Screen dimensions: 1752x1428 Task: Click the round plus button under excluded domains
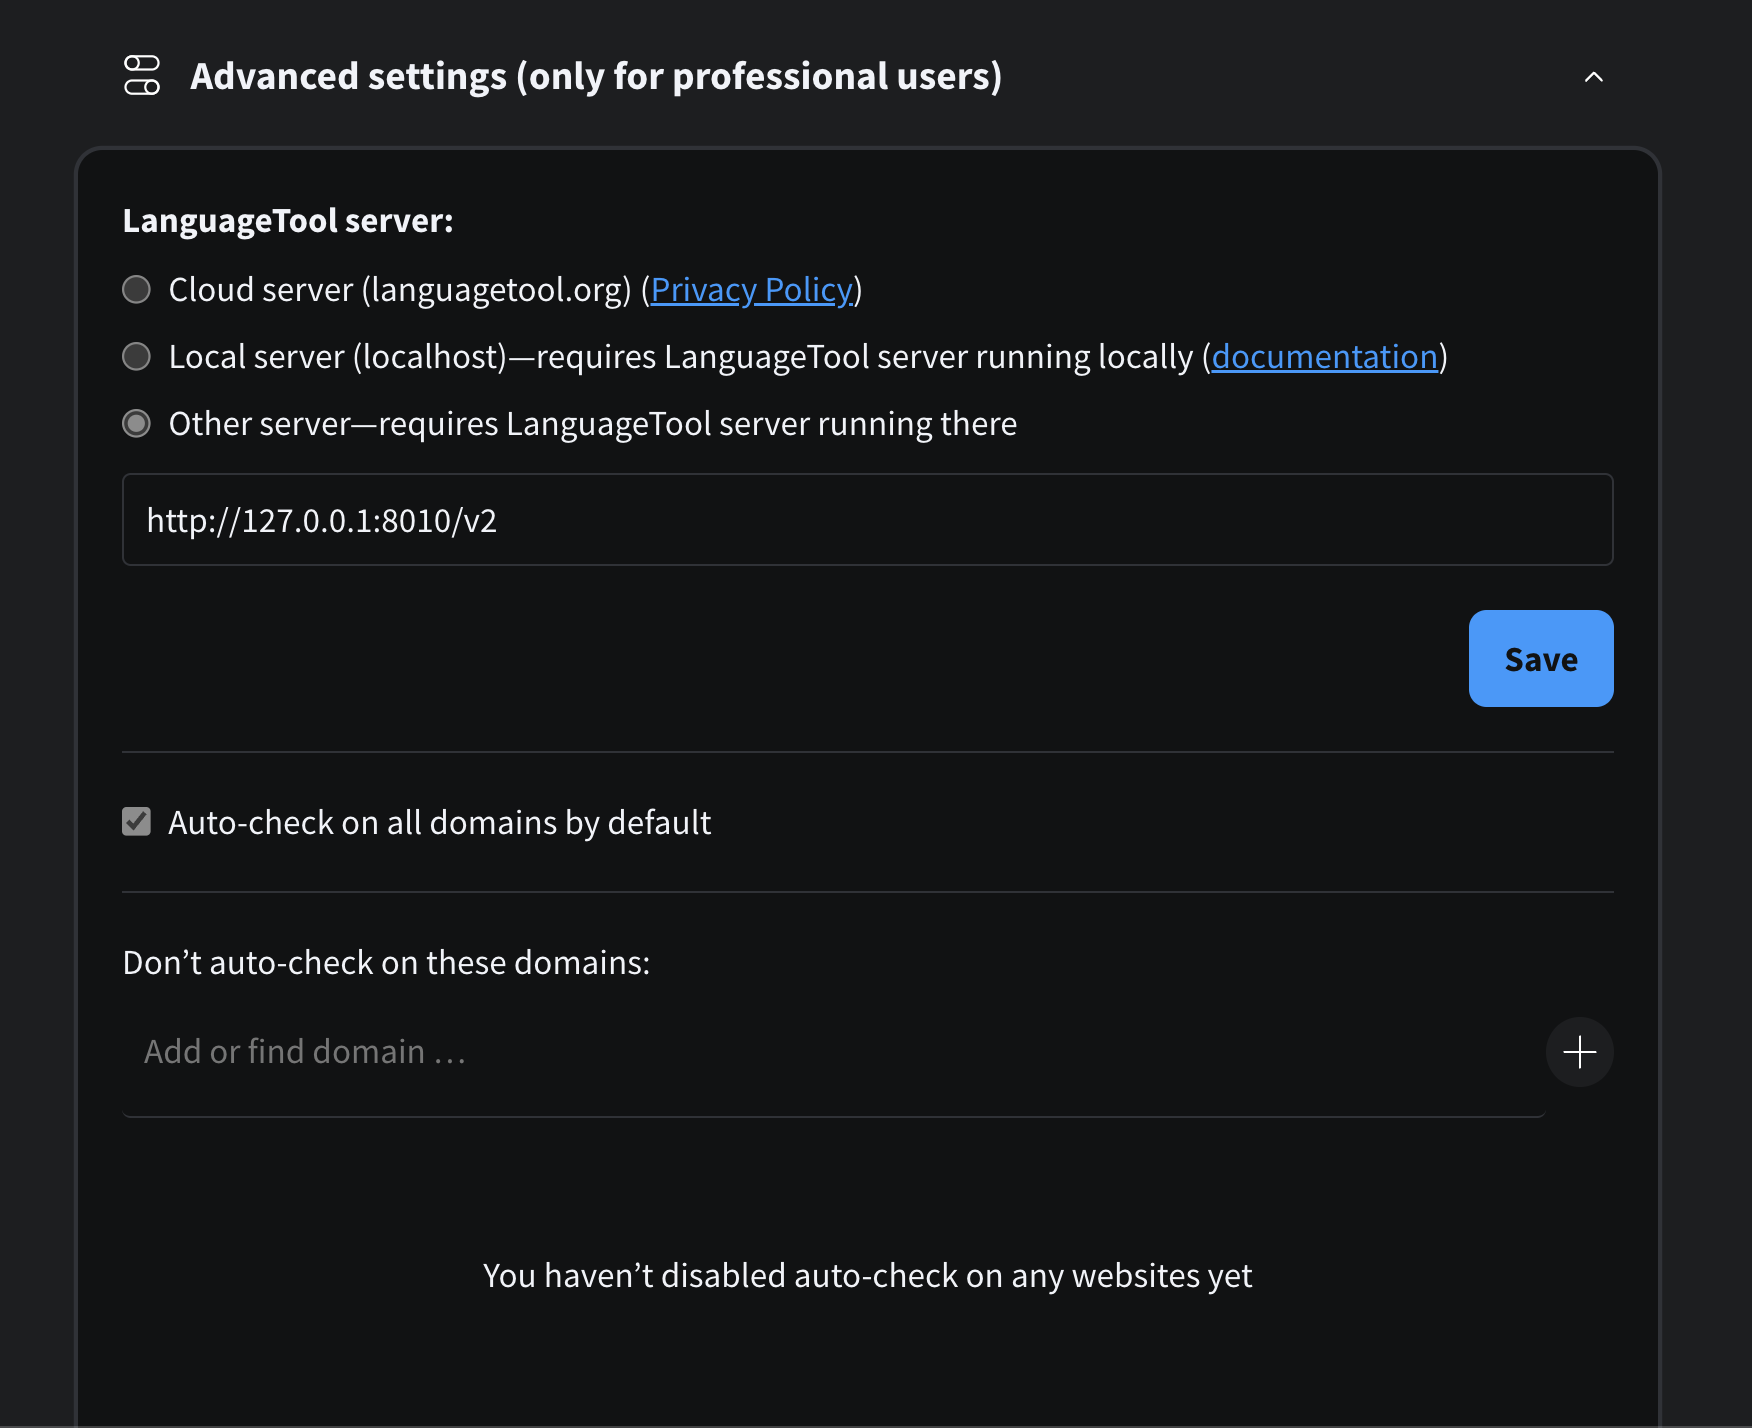[x=1580, y=1052]
